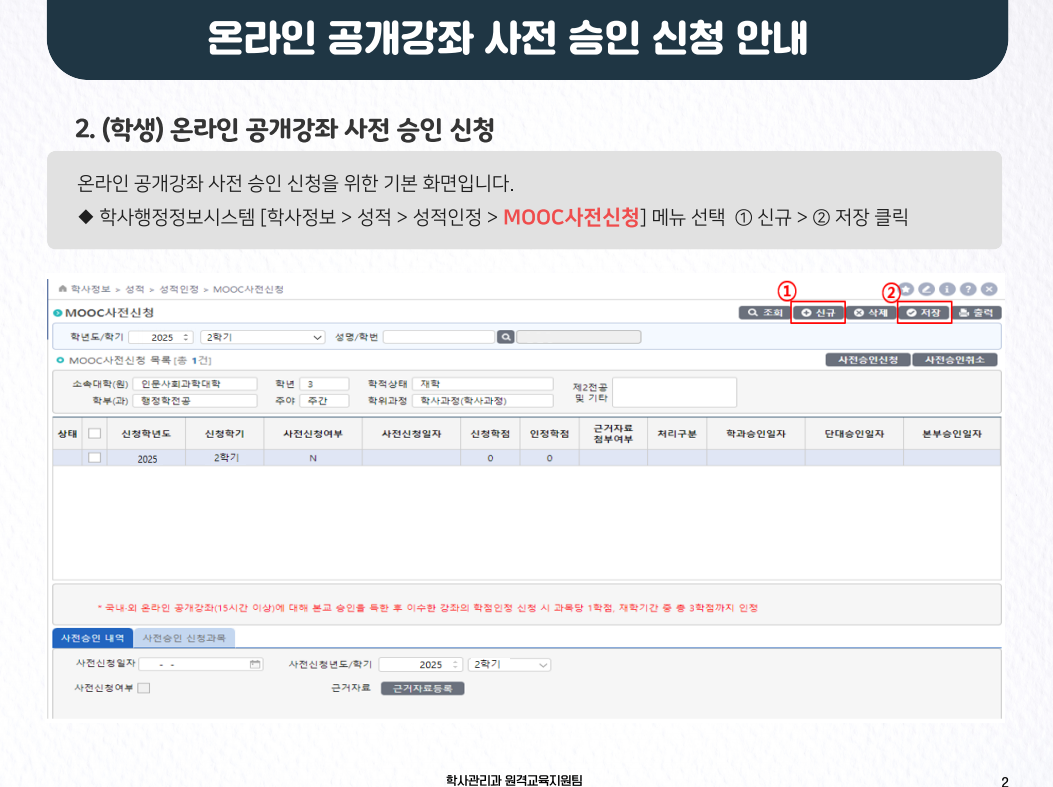Screen dimensions: 1053x787
Task: Click the favorites star icon at top right
Action: 908,289
